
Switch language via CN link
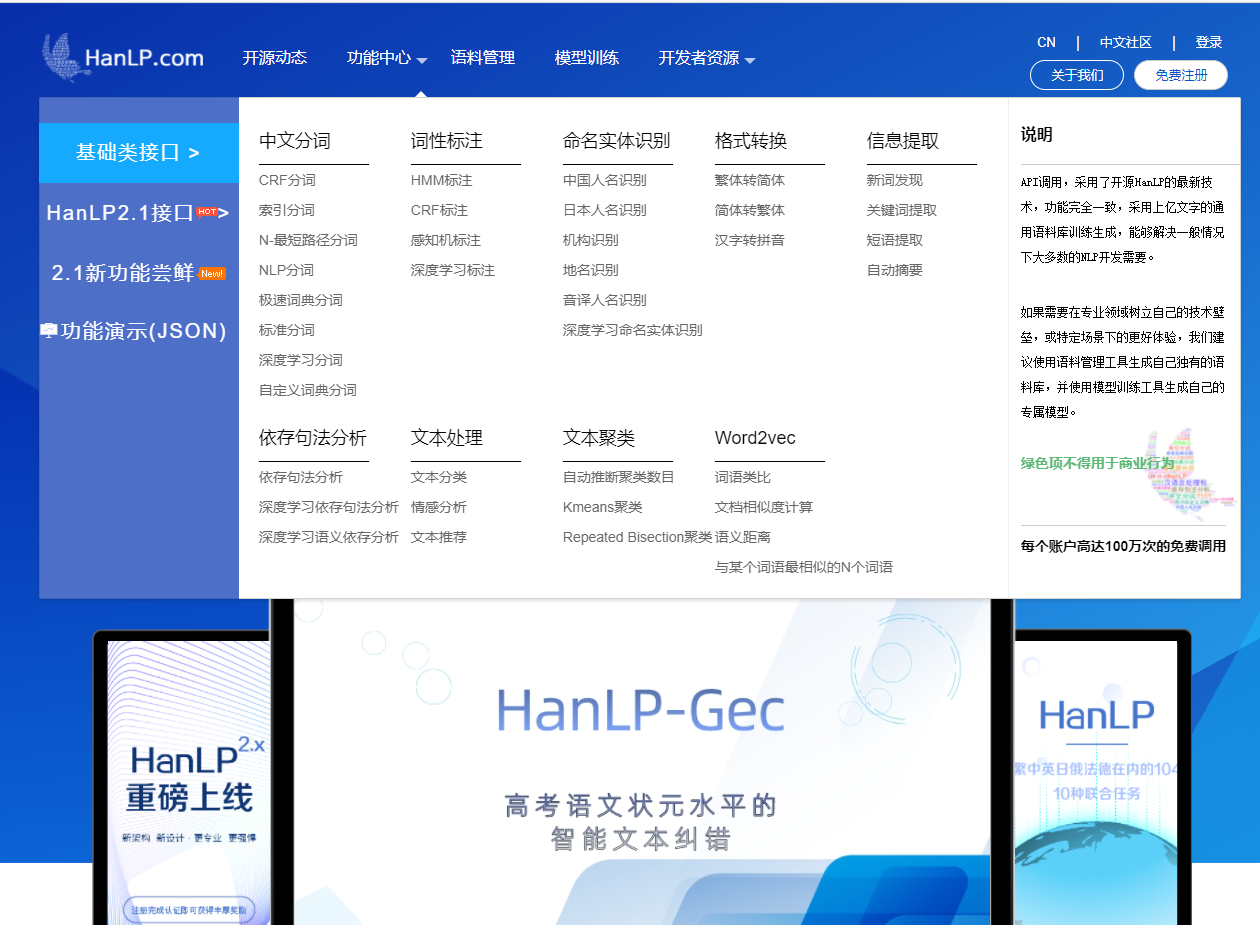tap(1046, 42)
